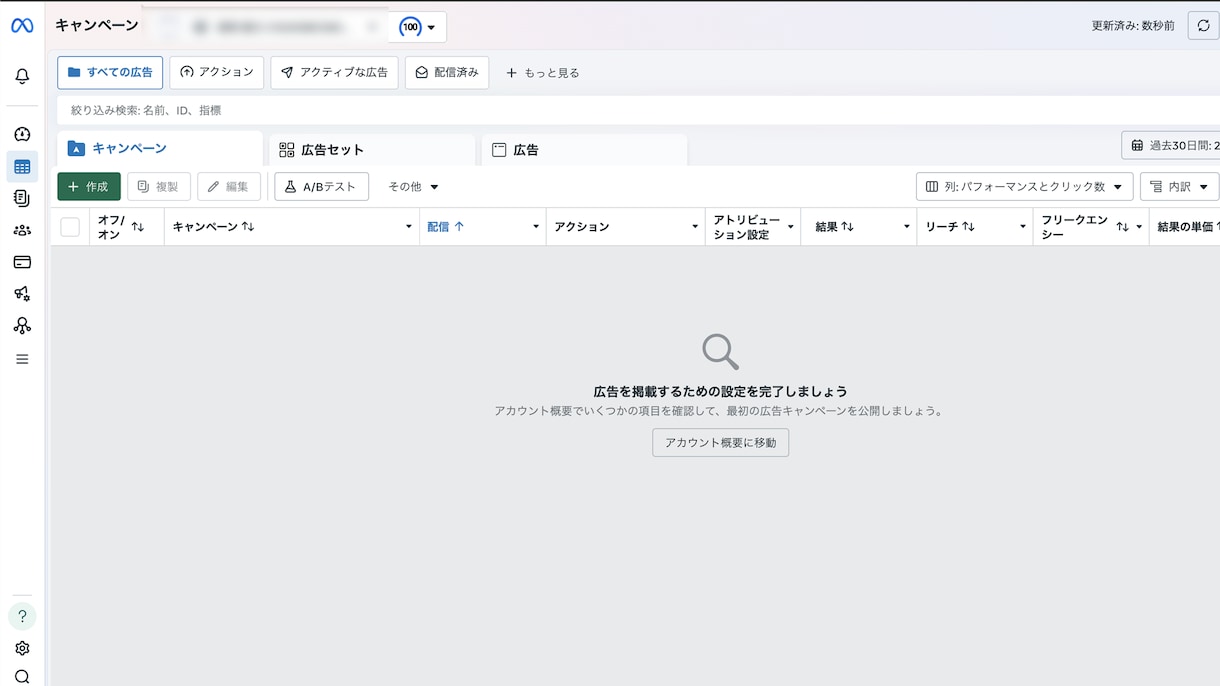Select the アクション filter
The height and width of the screenshot is (686, 1220).
click(x=216, y=73)
